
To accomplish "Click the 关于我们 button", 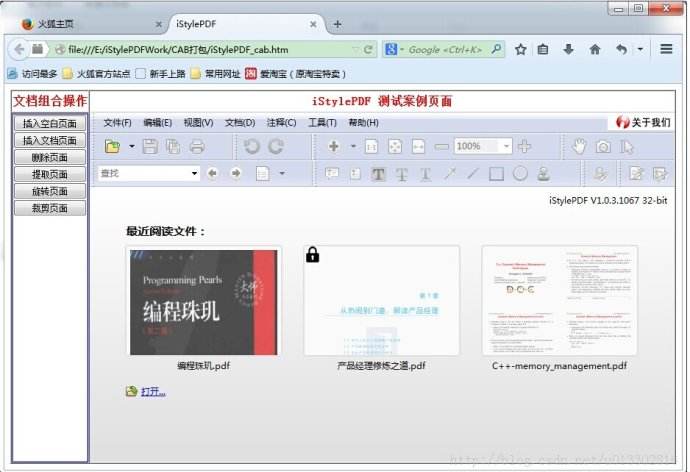I will pyautogui.click(x=643, y=122).
